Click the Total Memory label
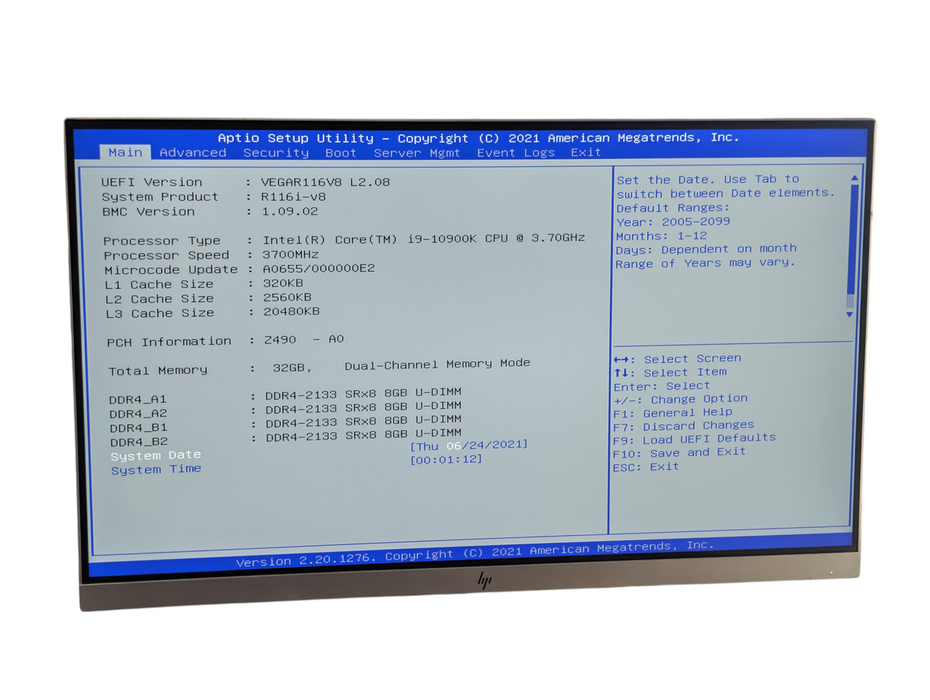Viewport: 930px width, 700px height. (158, 371)
